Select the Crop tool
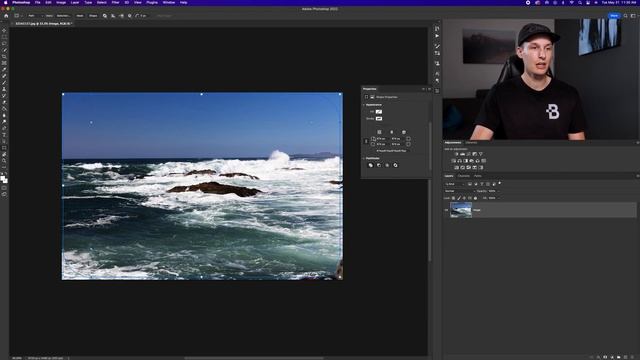640x360 pixels. coord(4,57)
